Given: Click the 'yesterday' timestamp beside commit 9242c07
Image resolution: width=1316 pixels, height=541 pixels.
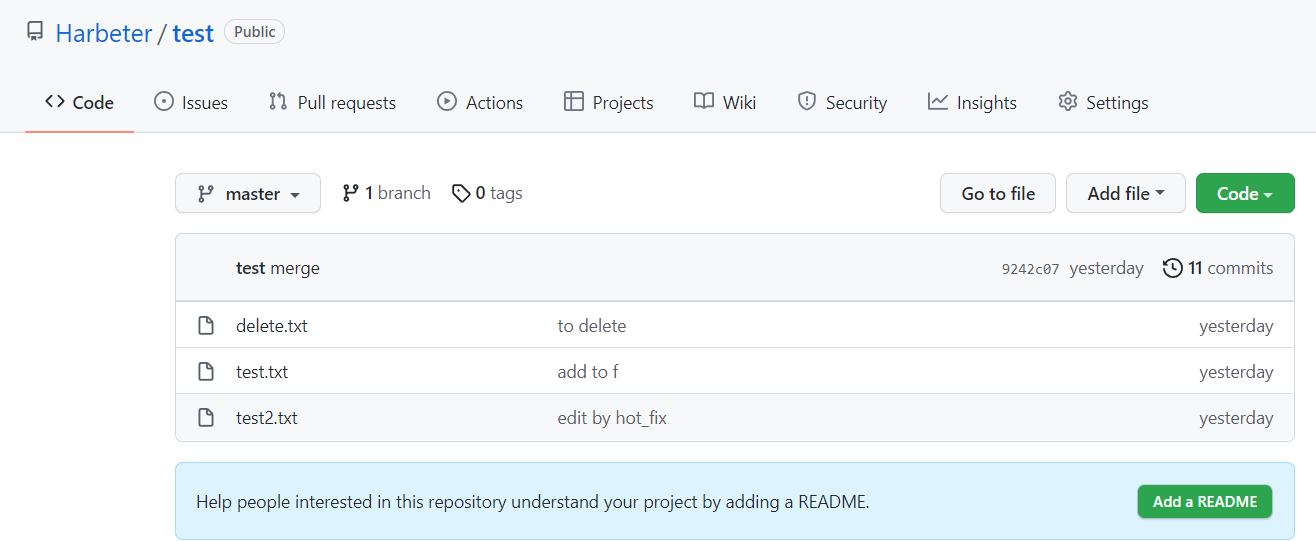Looking at the screenshot, I should coord(1106,268).
